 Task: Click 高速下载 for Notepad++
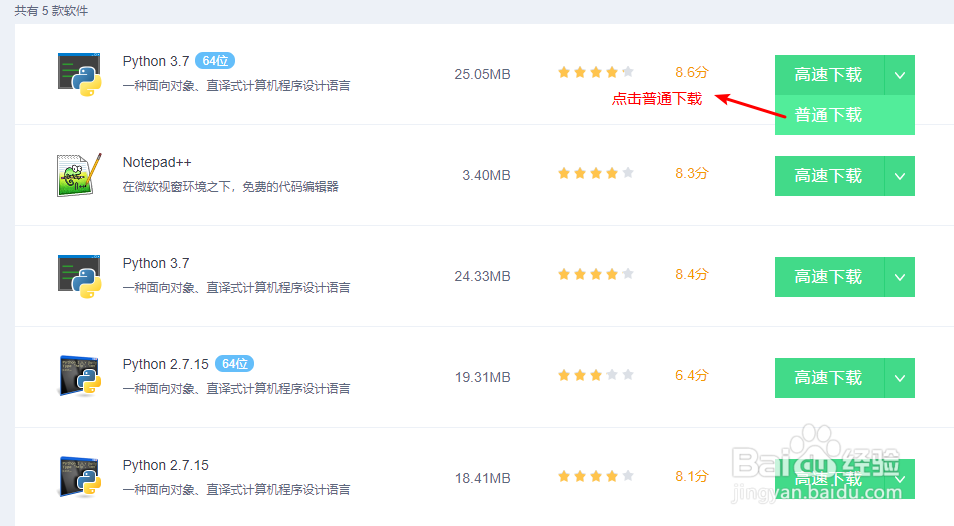(x=828, y=176)
